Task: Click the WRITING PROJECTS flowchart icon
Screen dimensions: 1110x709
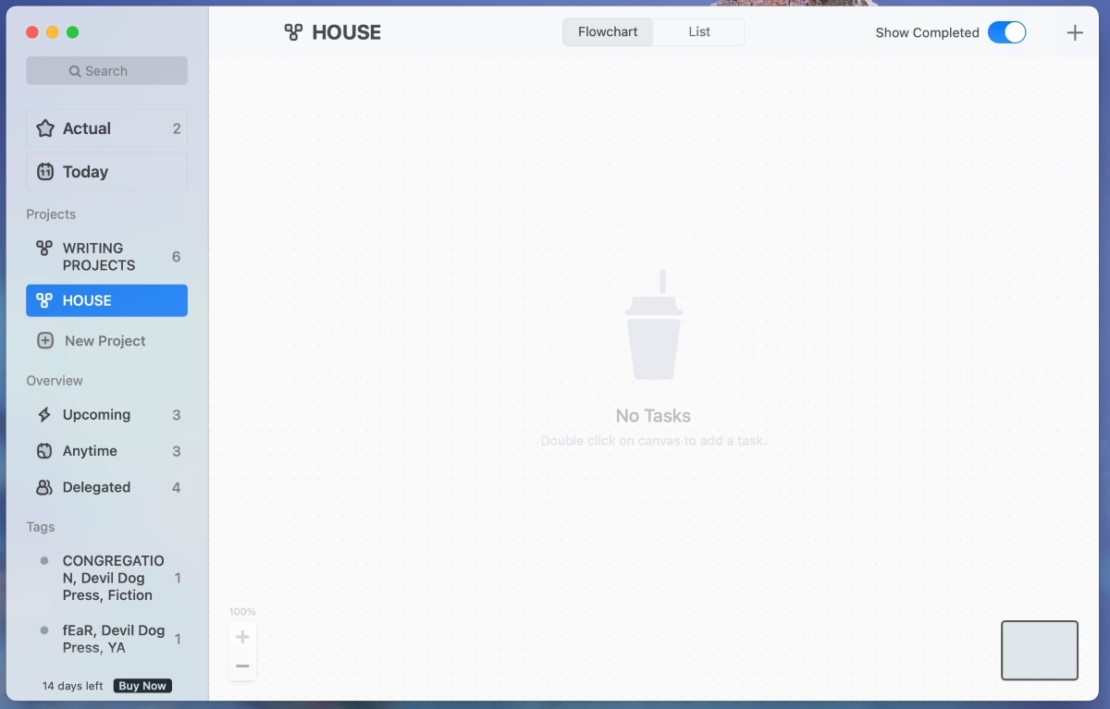Action: pos(43,248)
